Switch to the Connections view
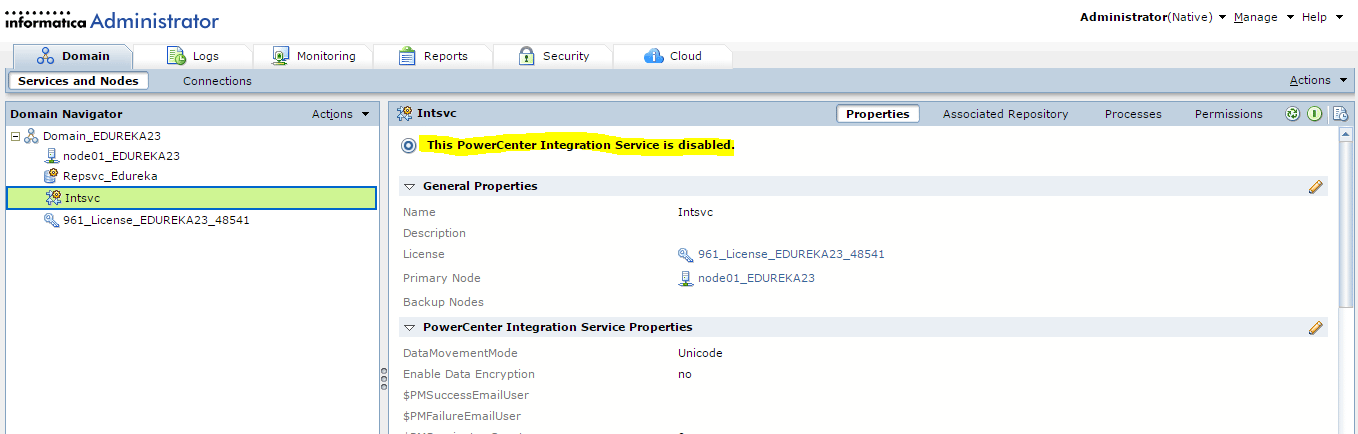Image resolution: width=1358 pixels, height=434 pixels. tap(217, 81)
